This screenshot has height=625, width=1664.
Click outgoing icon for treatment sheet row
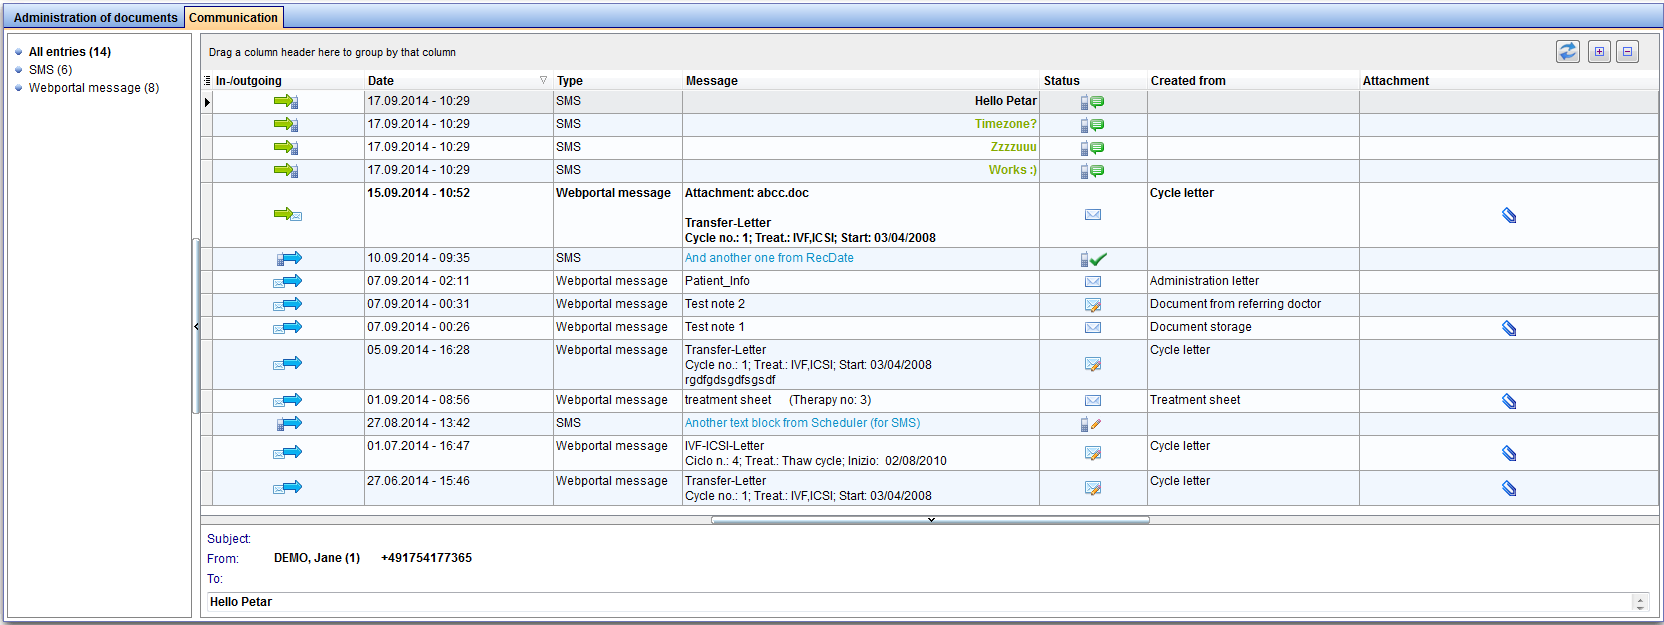point(287,400)
